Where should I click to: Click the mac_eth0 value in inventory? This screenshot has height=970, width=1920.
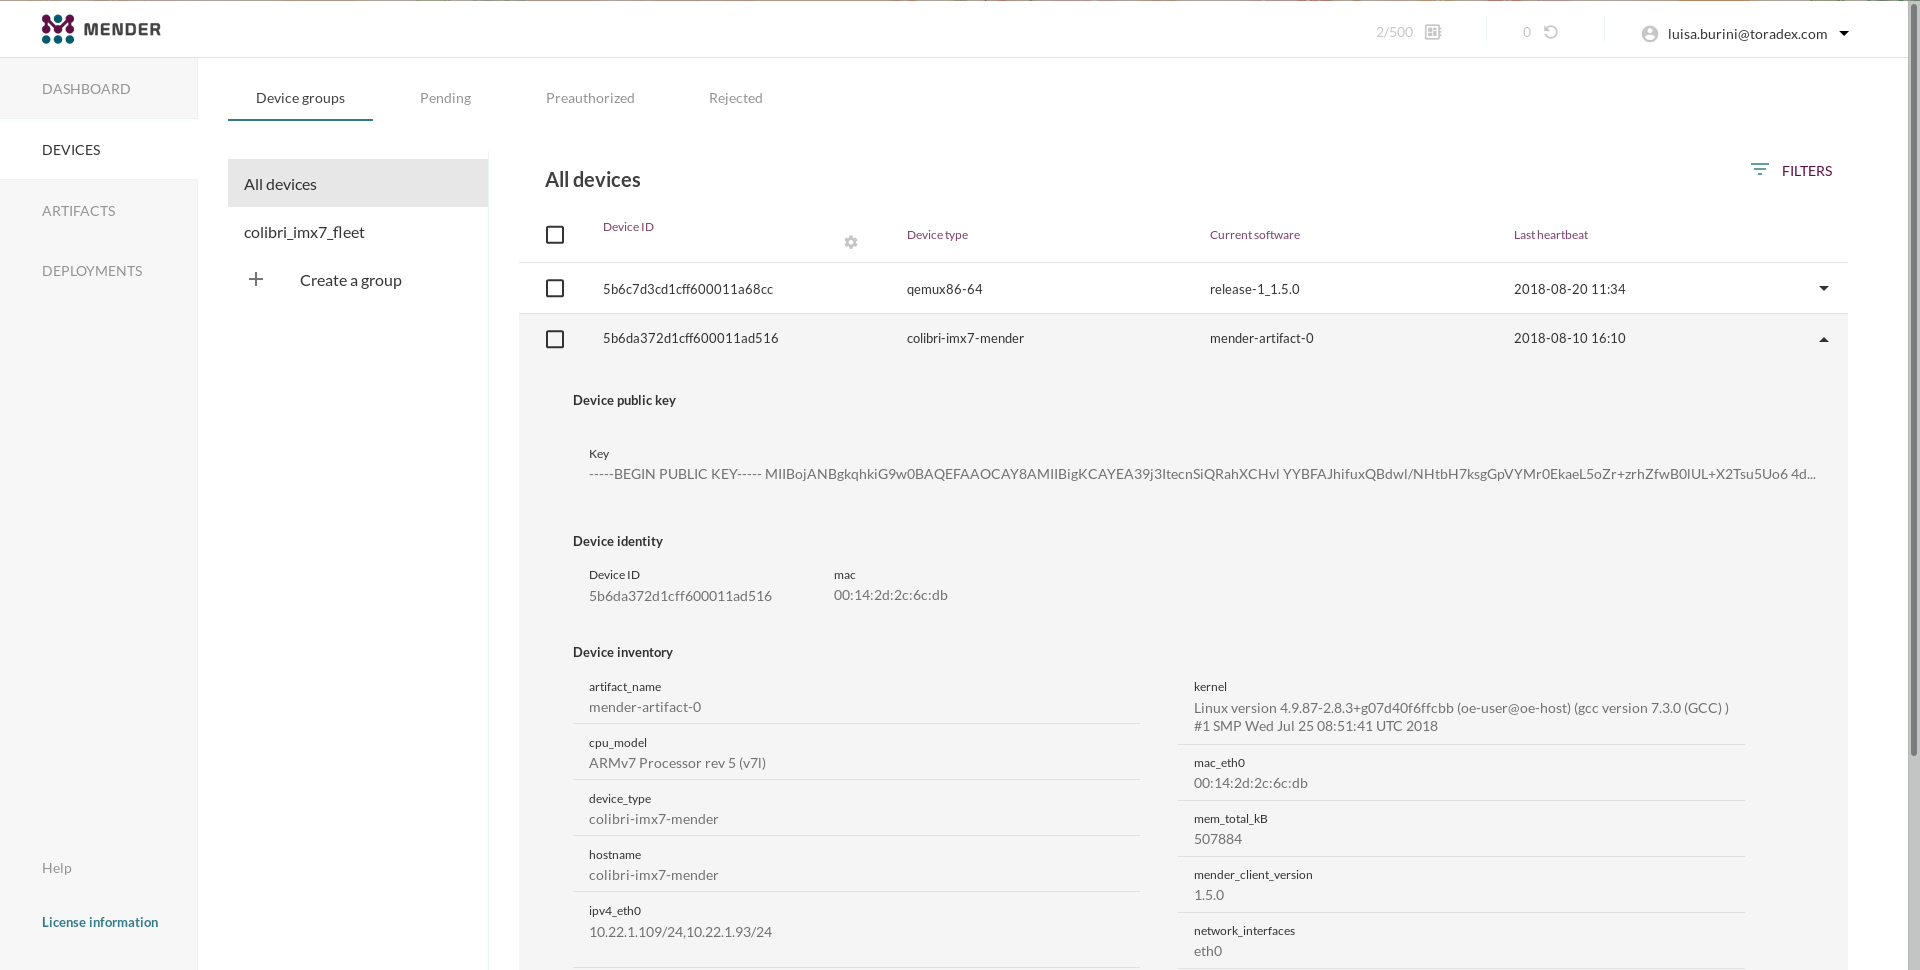[x=1251, y=783]
